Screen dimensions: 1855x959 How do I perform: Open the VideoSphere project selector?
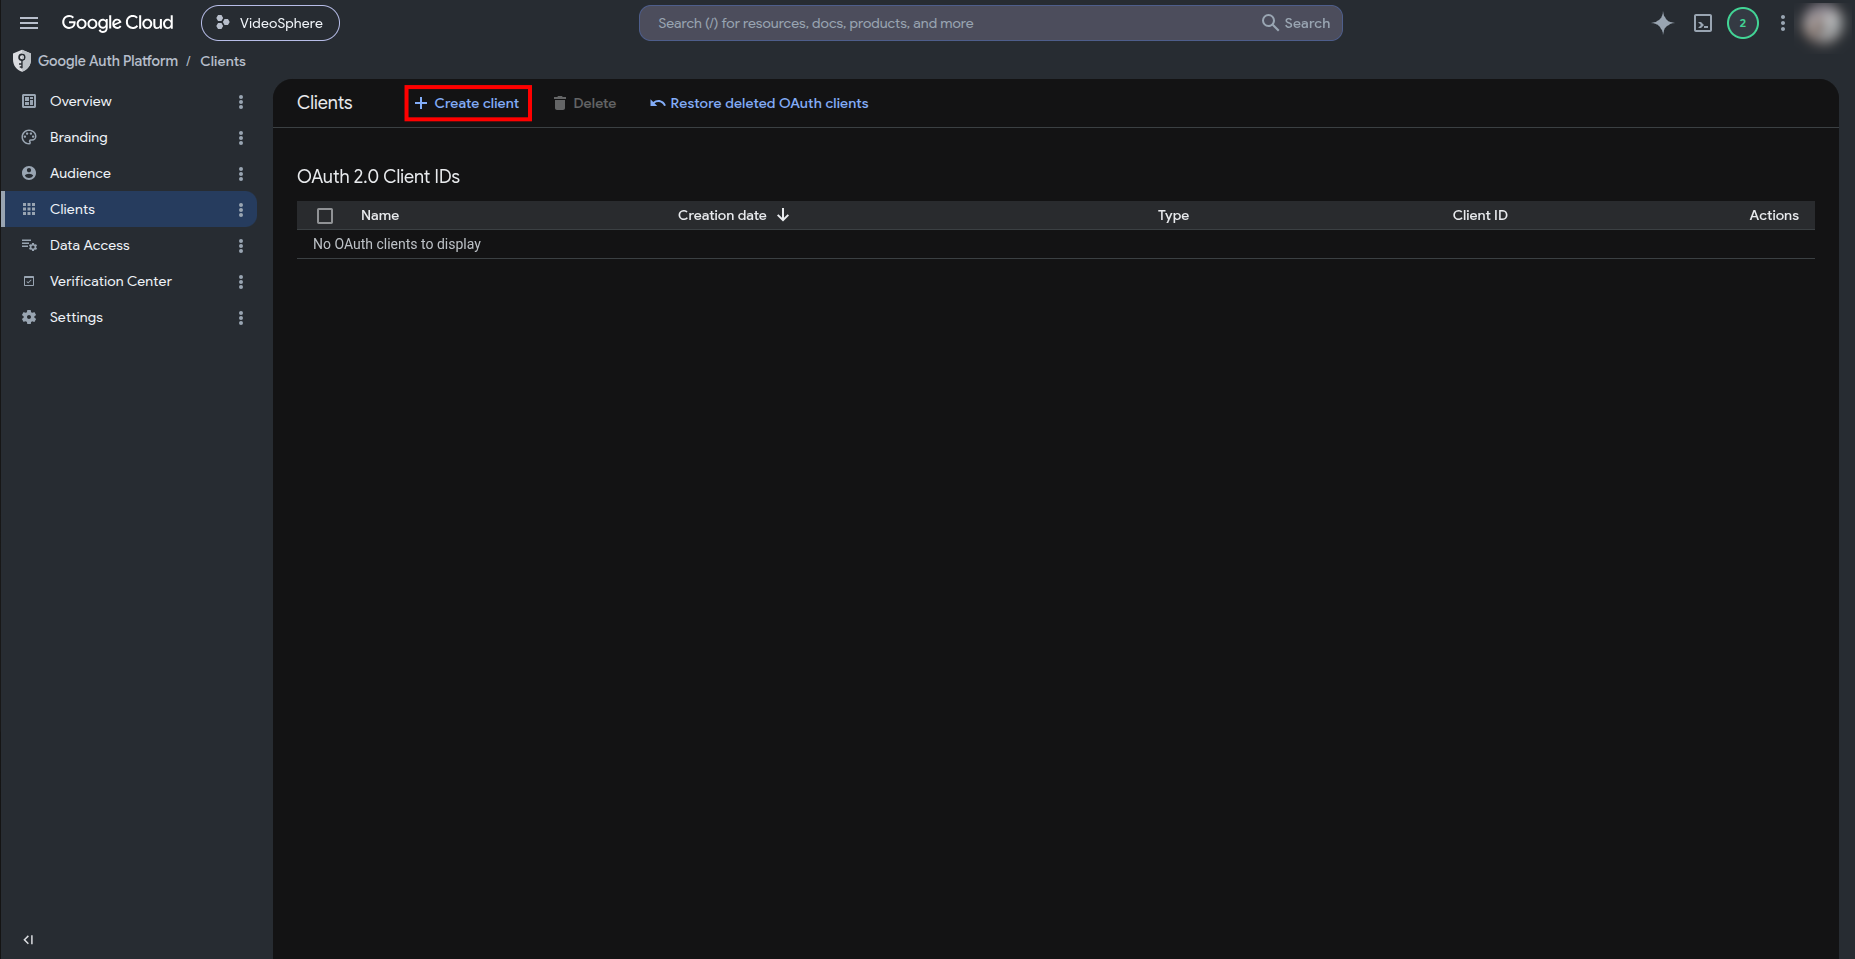click(x=270, y=23)
